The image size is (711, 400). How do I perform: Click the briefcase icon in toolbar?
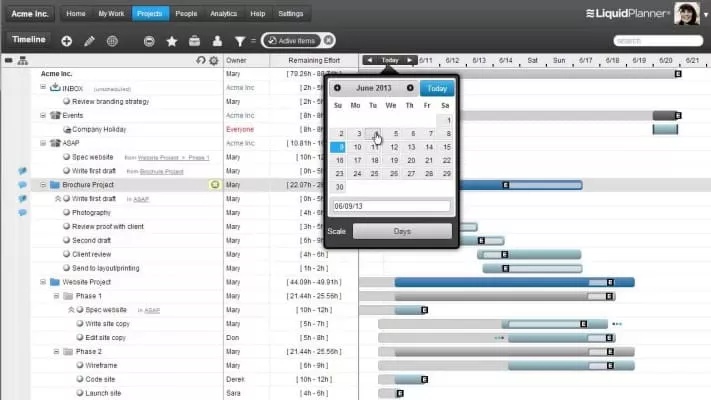(193, 41)
